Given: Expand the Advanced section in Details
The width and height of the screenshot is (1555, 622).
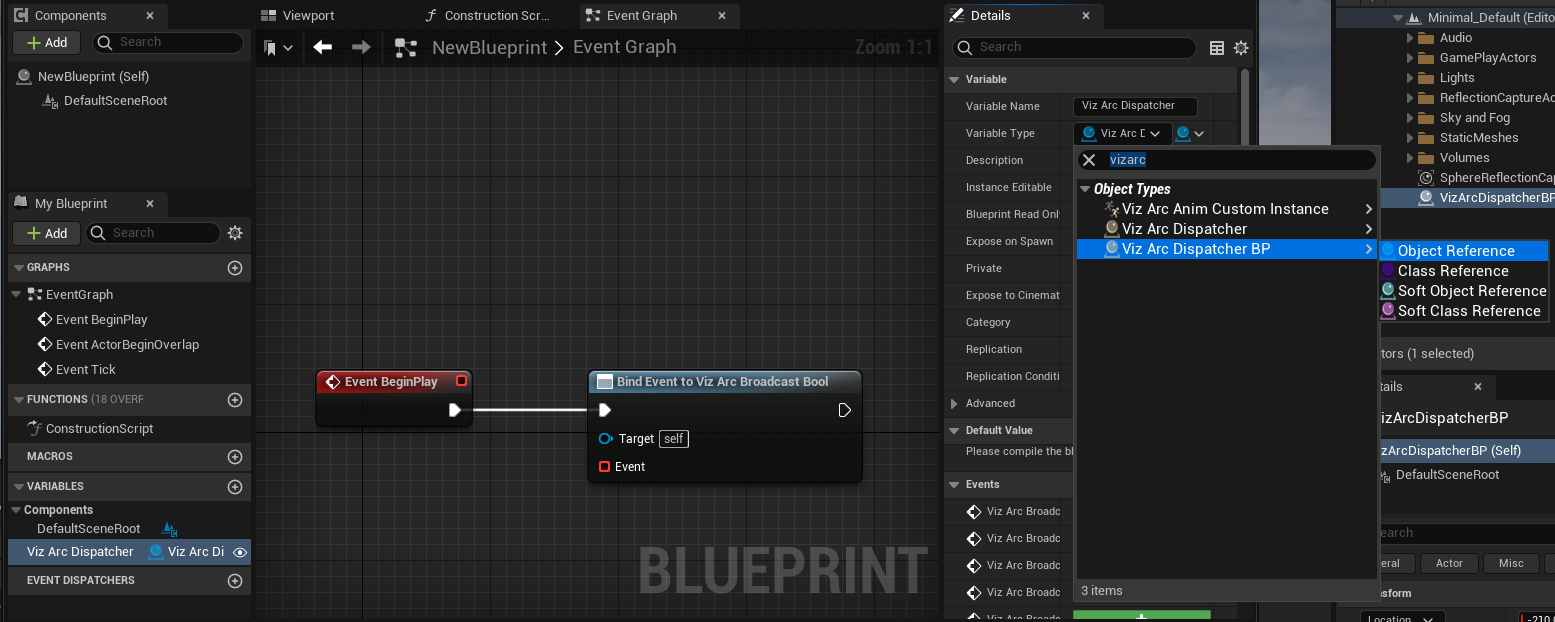Looking at the screenshot, I should (x=953, y=404).
